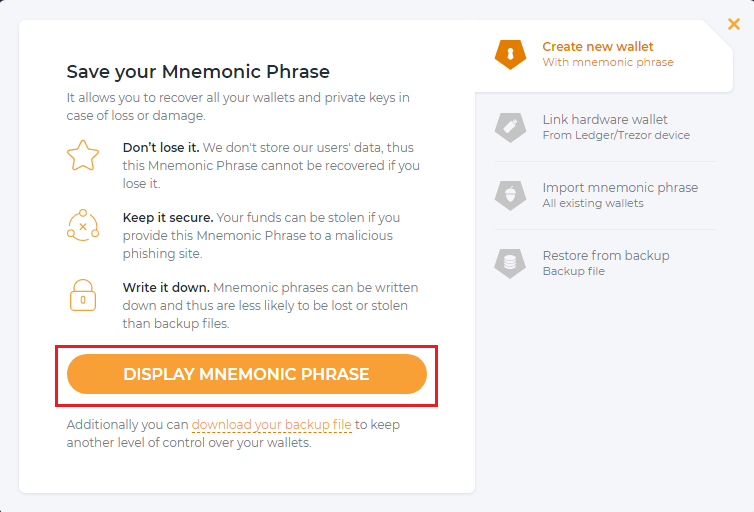754x512 pixels.
Task: Click the Backup file subtitle text
Action: [573, 272]
